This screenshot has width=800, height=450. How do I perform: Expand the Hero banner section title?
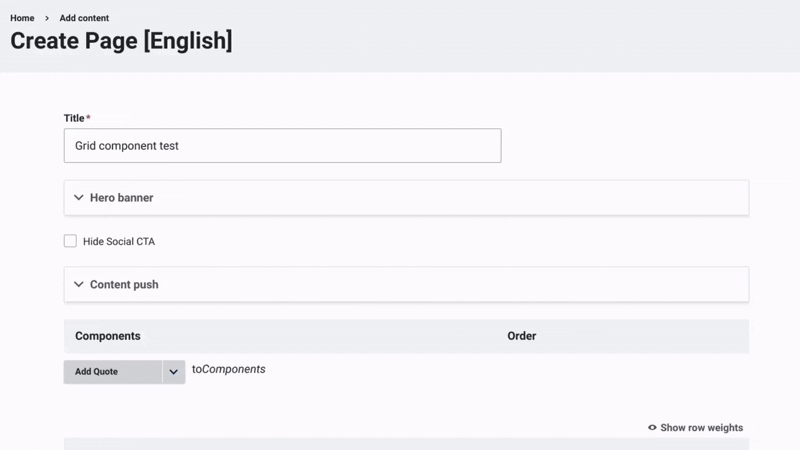pos(122,198)
